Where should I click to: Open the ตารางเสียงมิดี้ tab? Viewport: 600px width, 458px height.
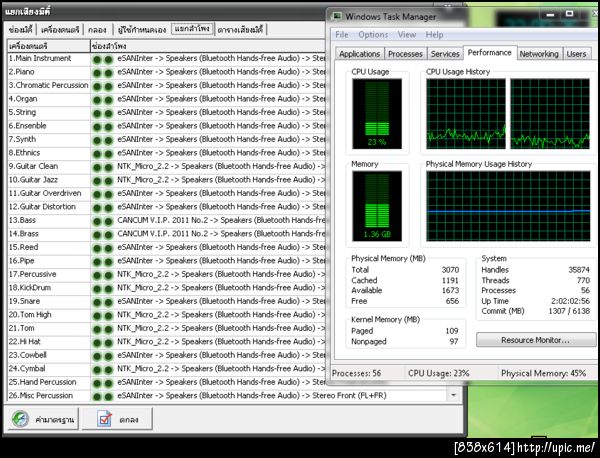pos(240,29)
